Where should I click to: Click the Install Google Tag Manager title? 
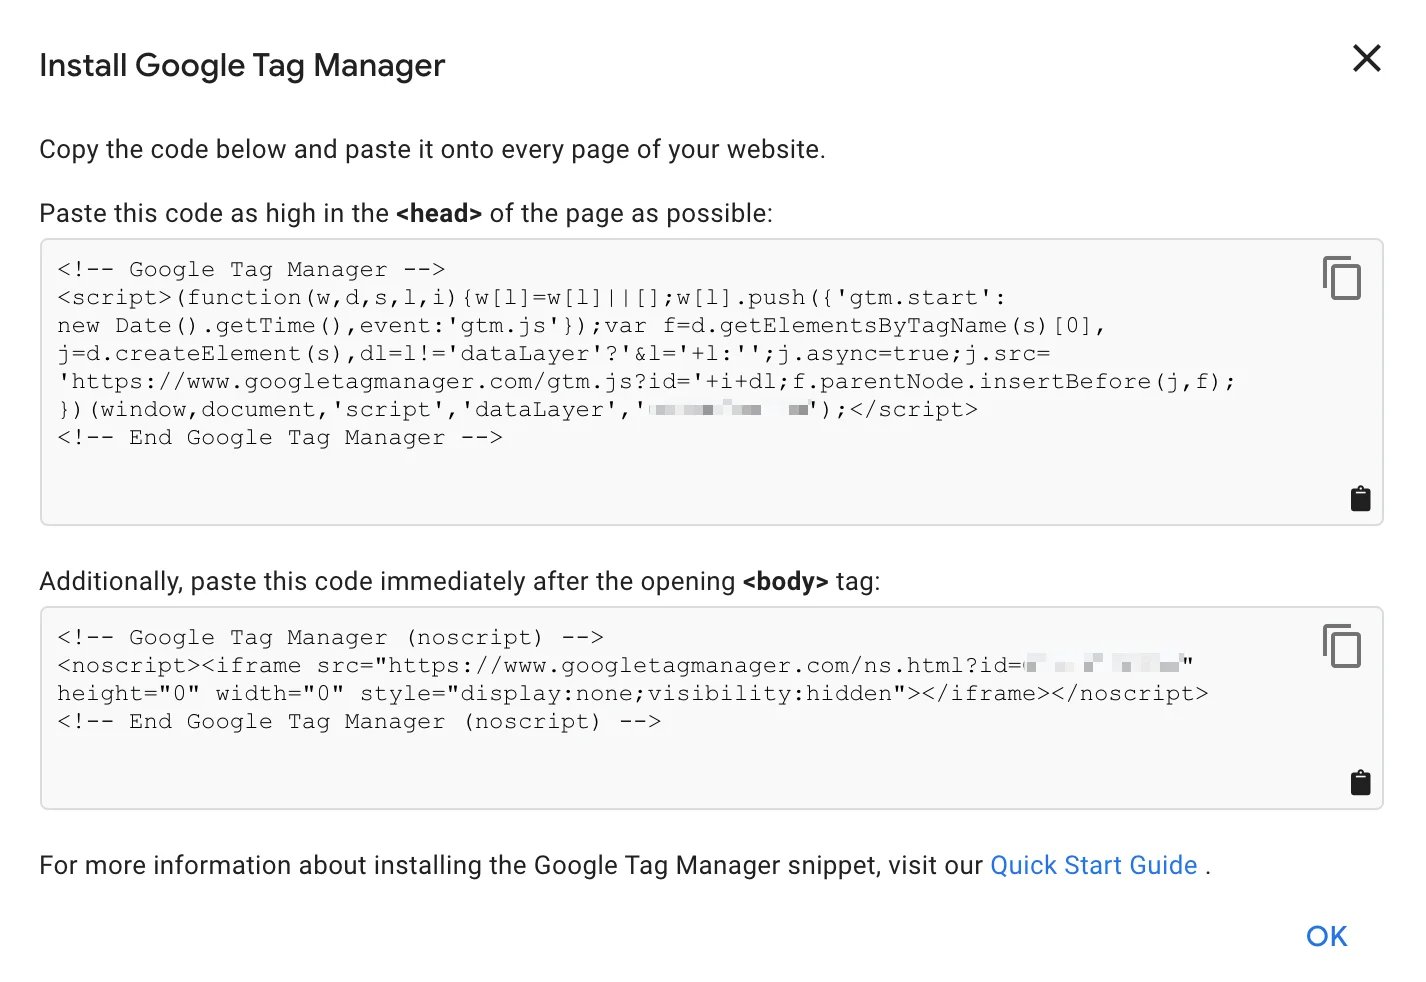[242, 65]
